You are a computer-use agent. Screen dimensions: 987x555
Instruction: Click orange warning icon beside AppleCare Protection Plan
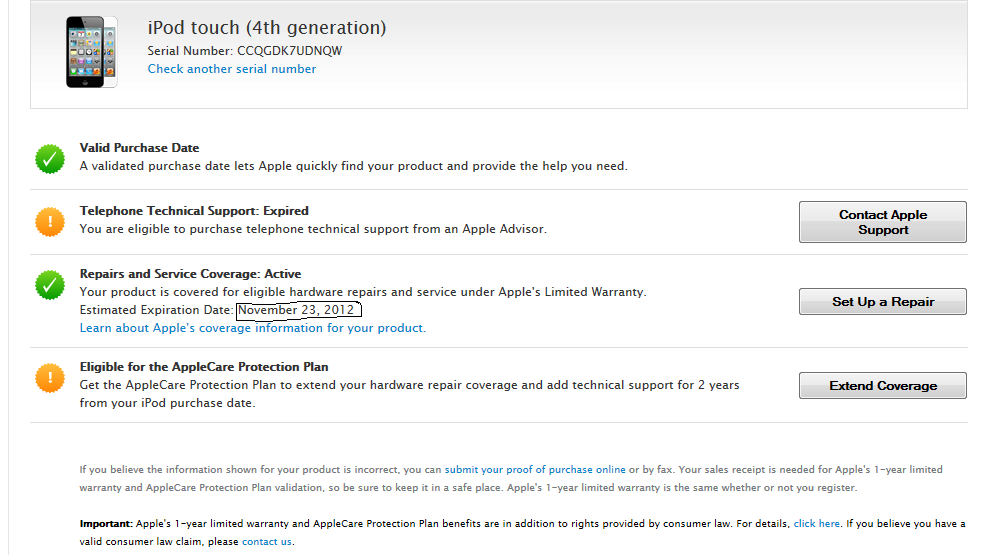coord(50,378)
